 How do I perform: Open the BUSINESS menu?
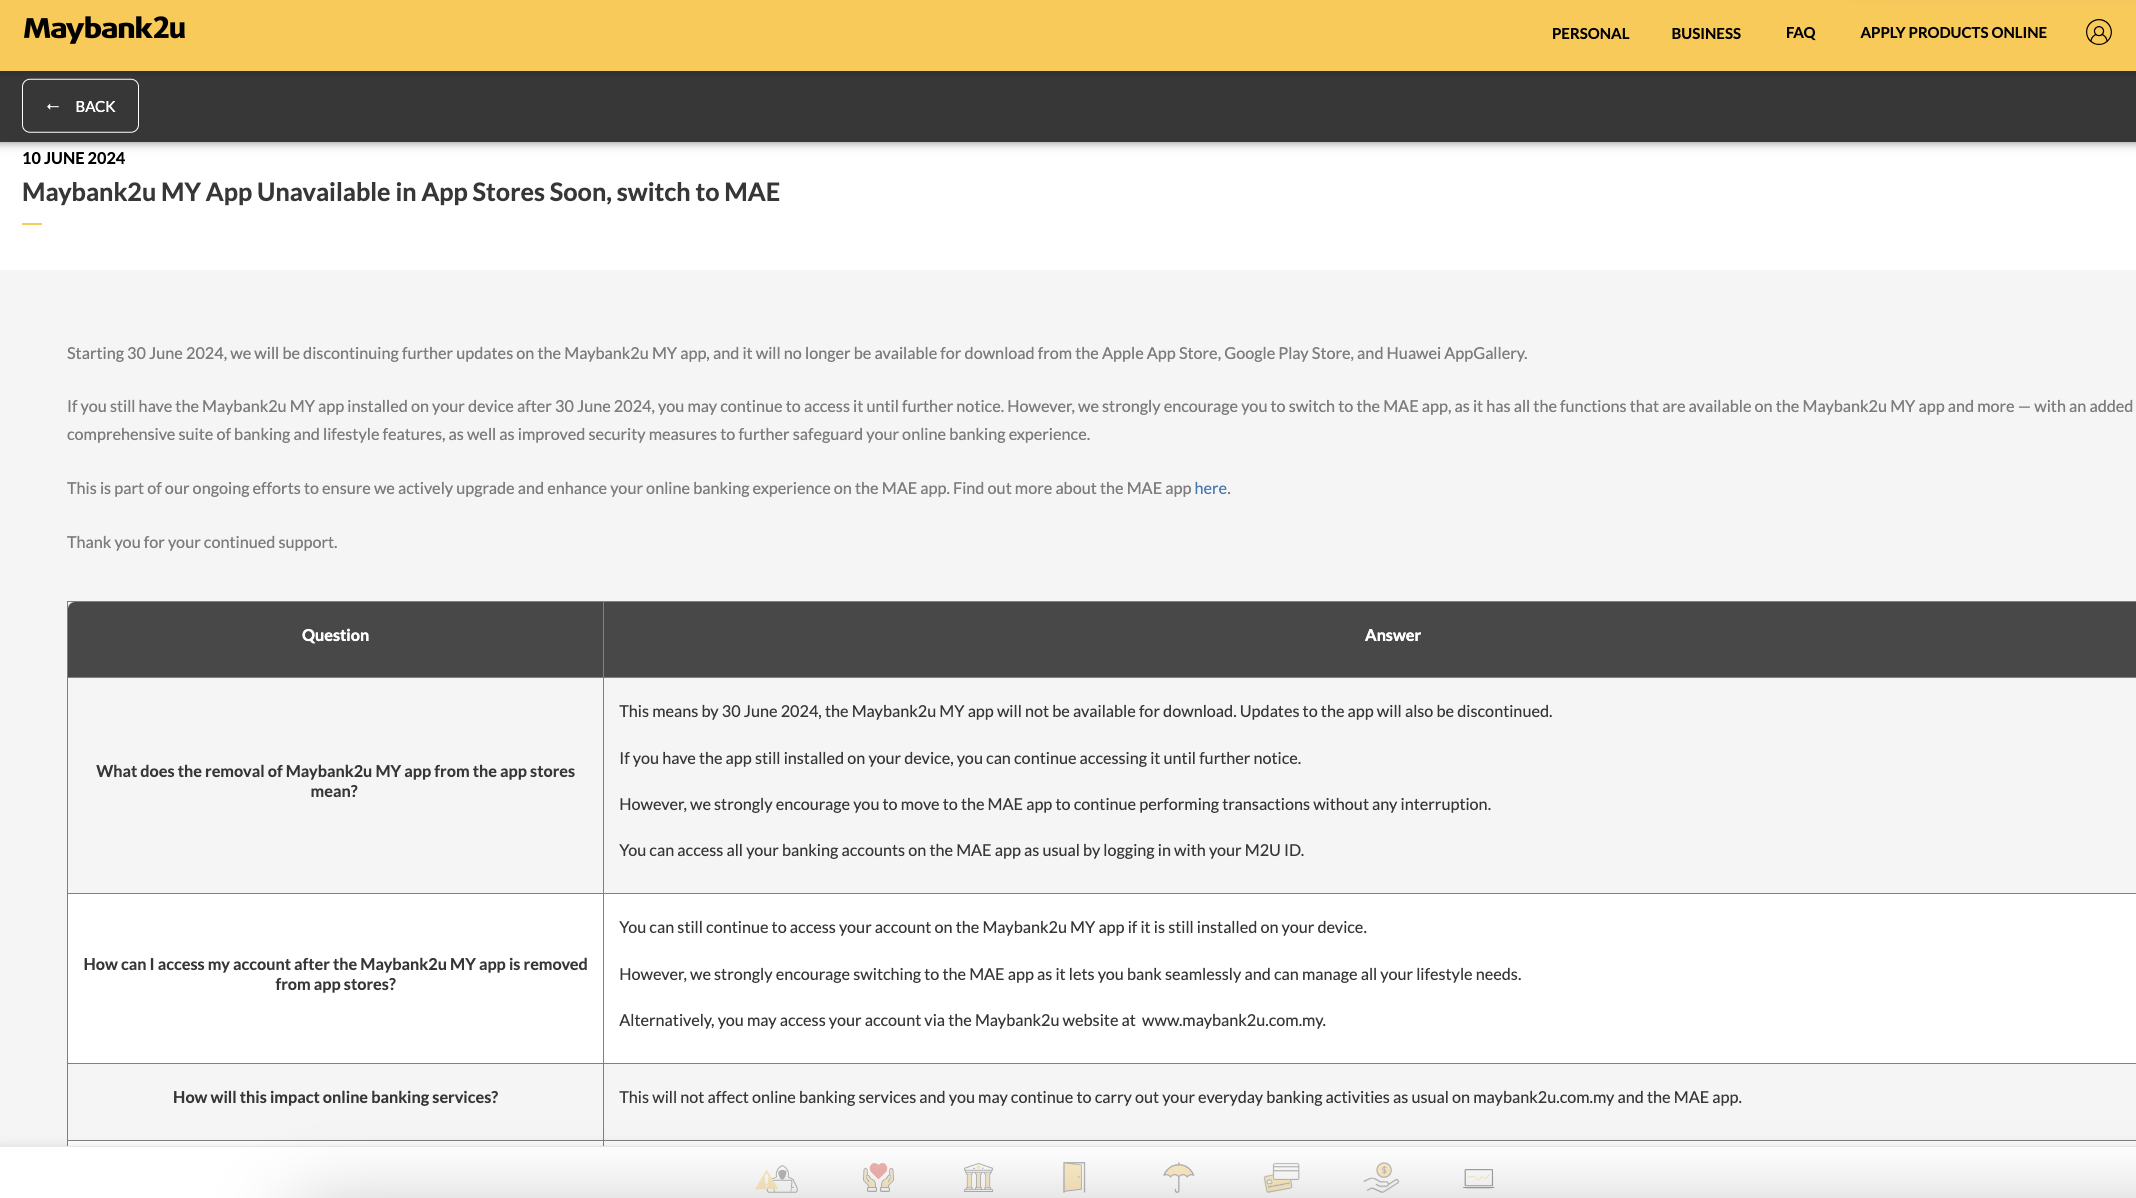coord(1706,33)
